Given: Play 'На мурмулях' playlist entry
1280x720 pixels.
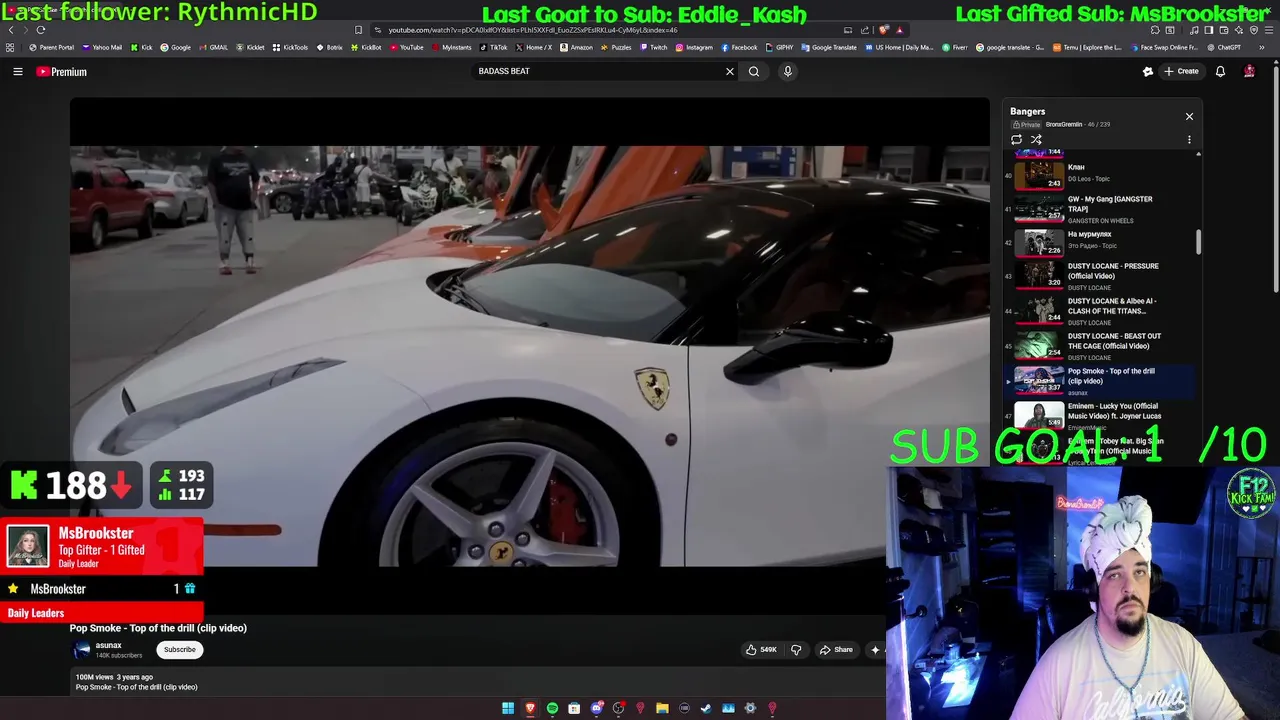Looking at the screenshot, I should [x=1100, y=241].
